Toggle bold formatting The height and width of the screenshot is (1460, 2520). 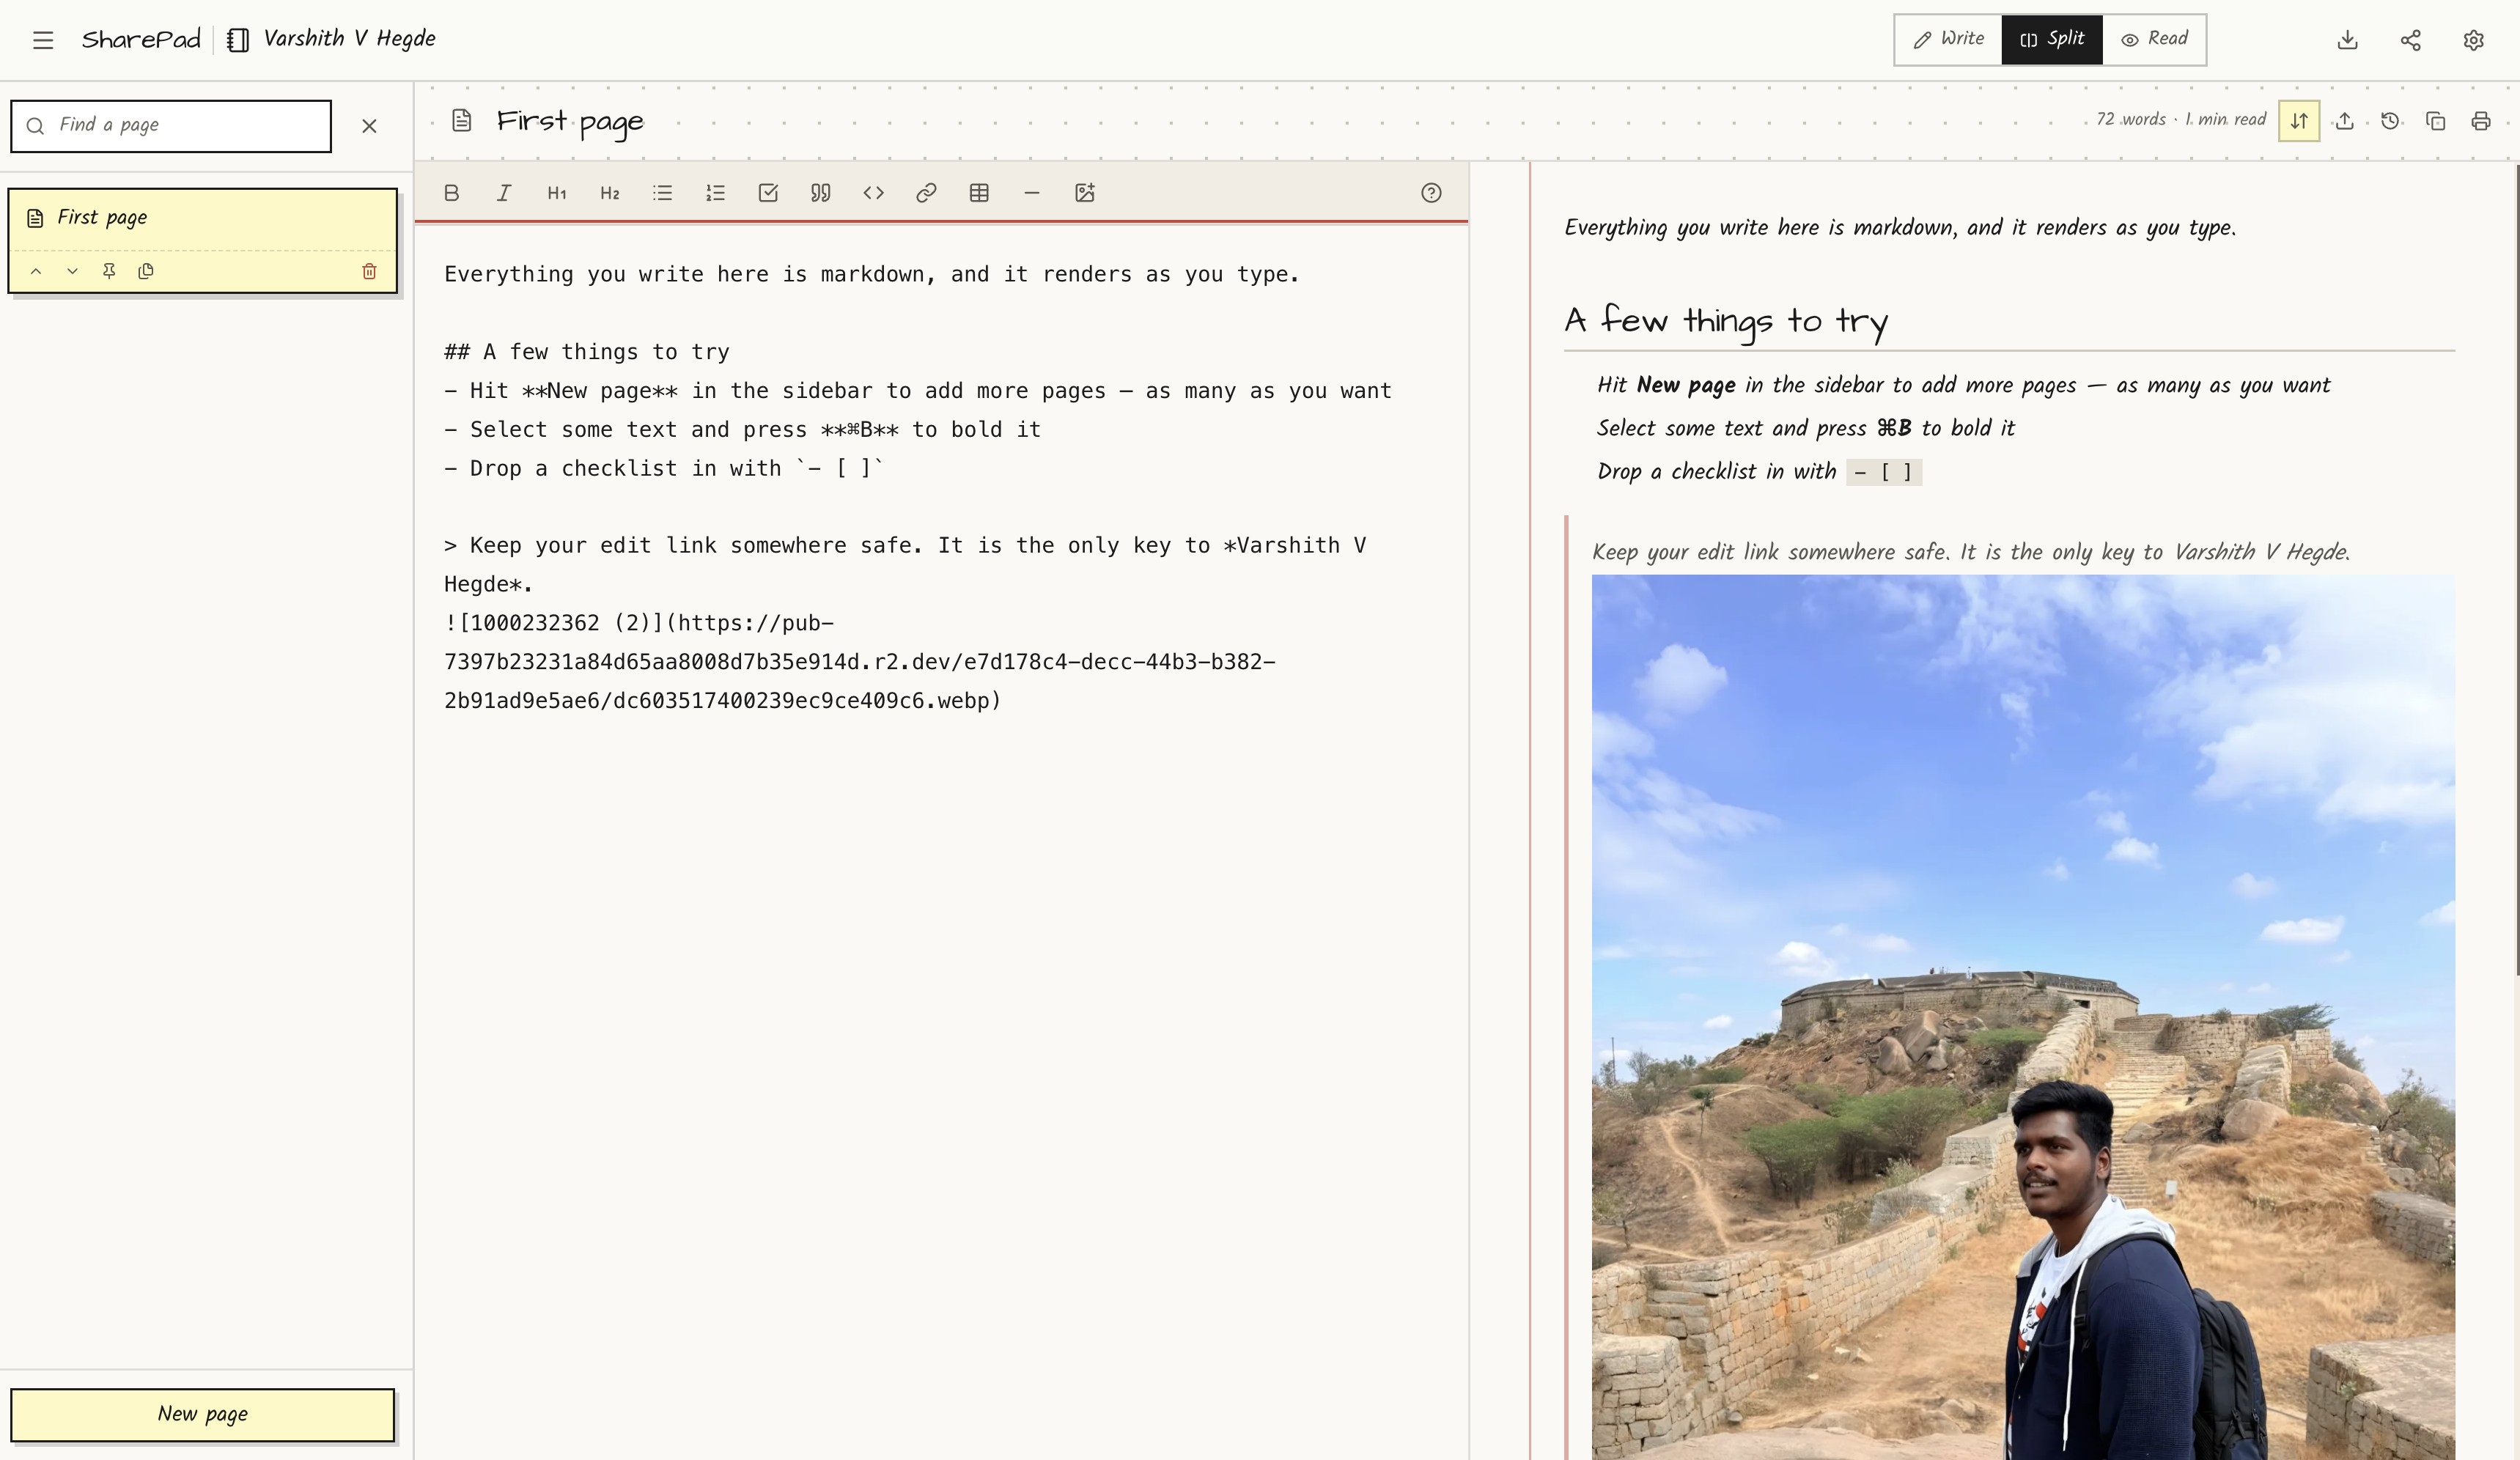click(x=451, y=193)
